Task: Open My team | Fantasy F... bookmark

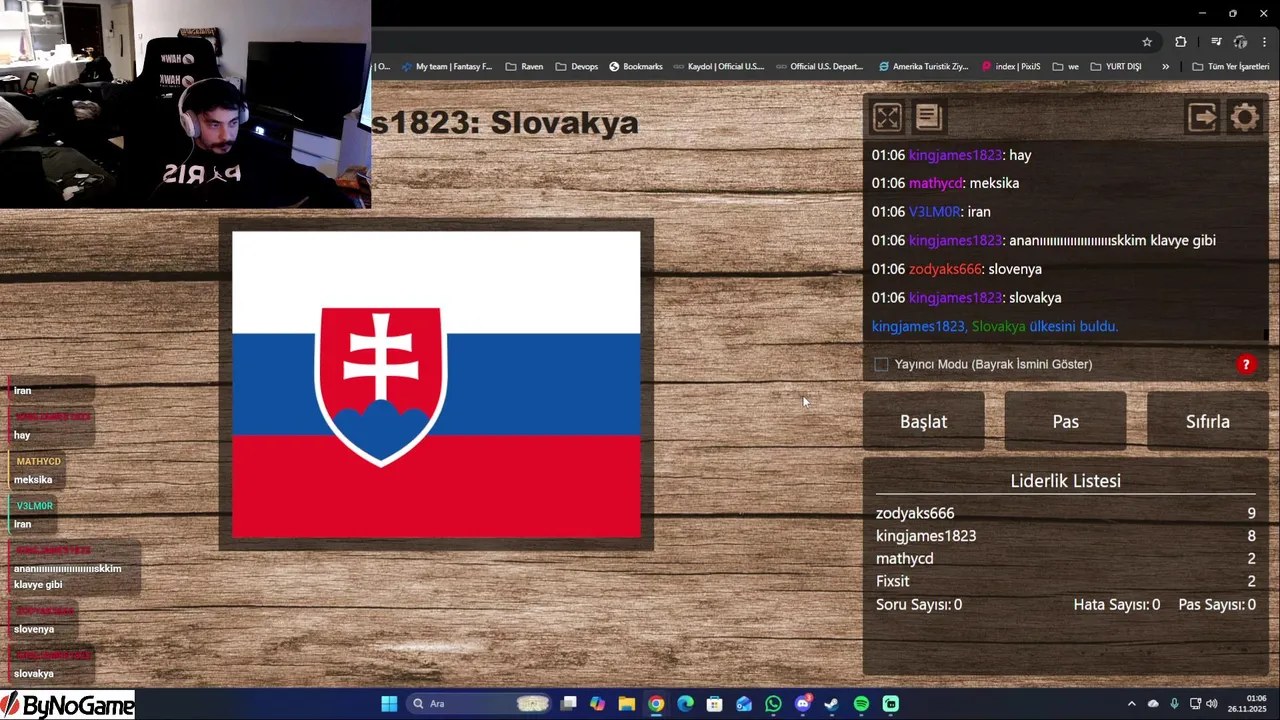Action: [x=446, y=67]
